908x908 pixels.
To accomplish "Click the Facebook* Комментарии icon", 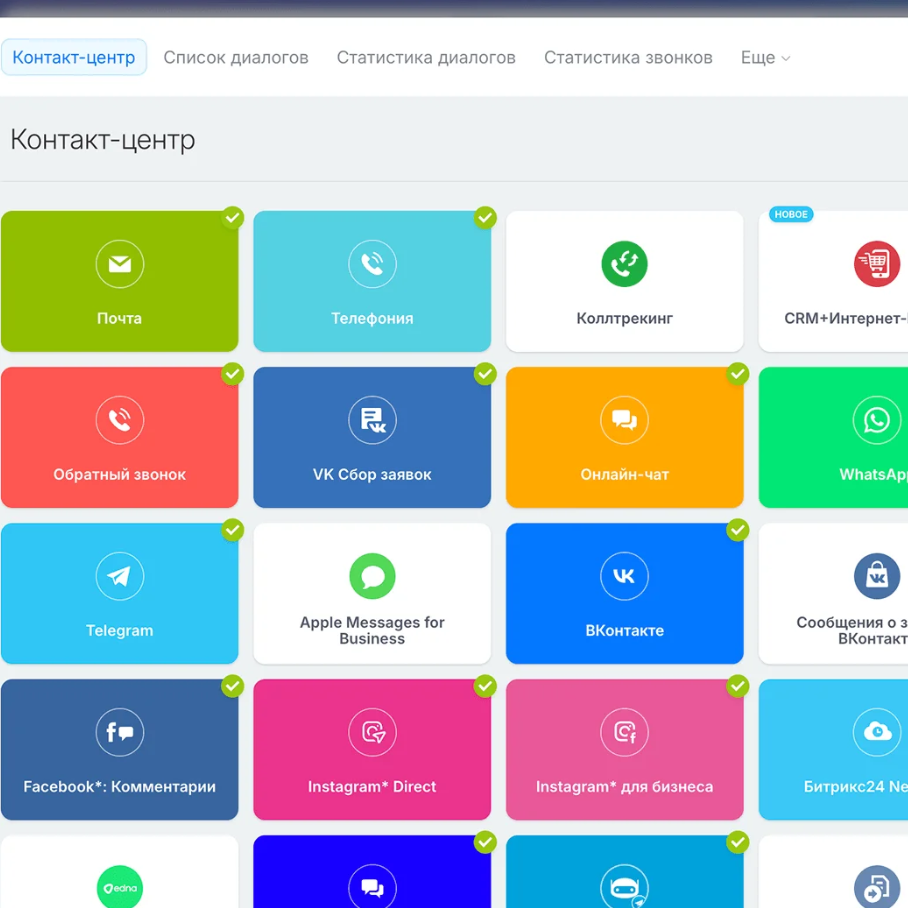I will [120, 733].
